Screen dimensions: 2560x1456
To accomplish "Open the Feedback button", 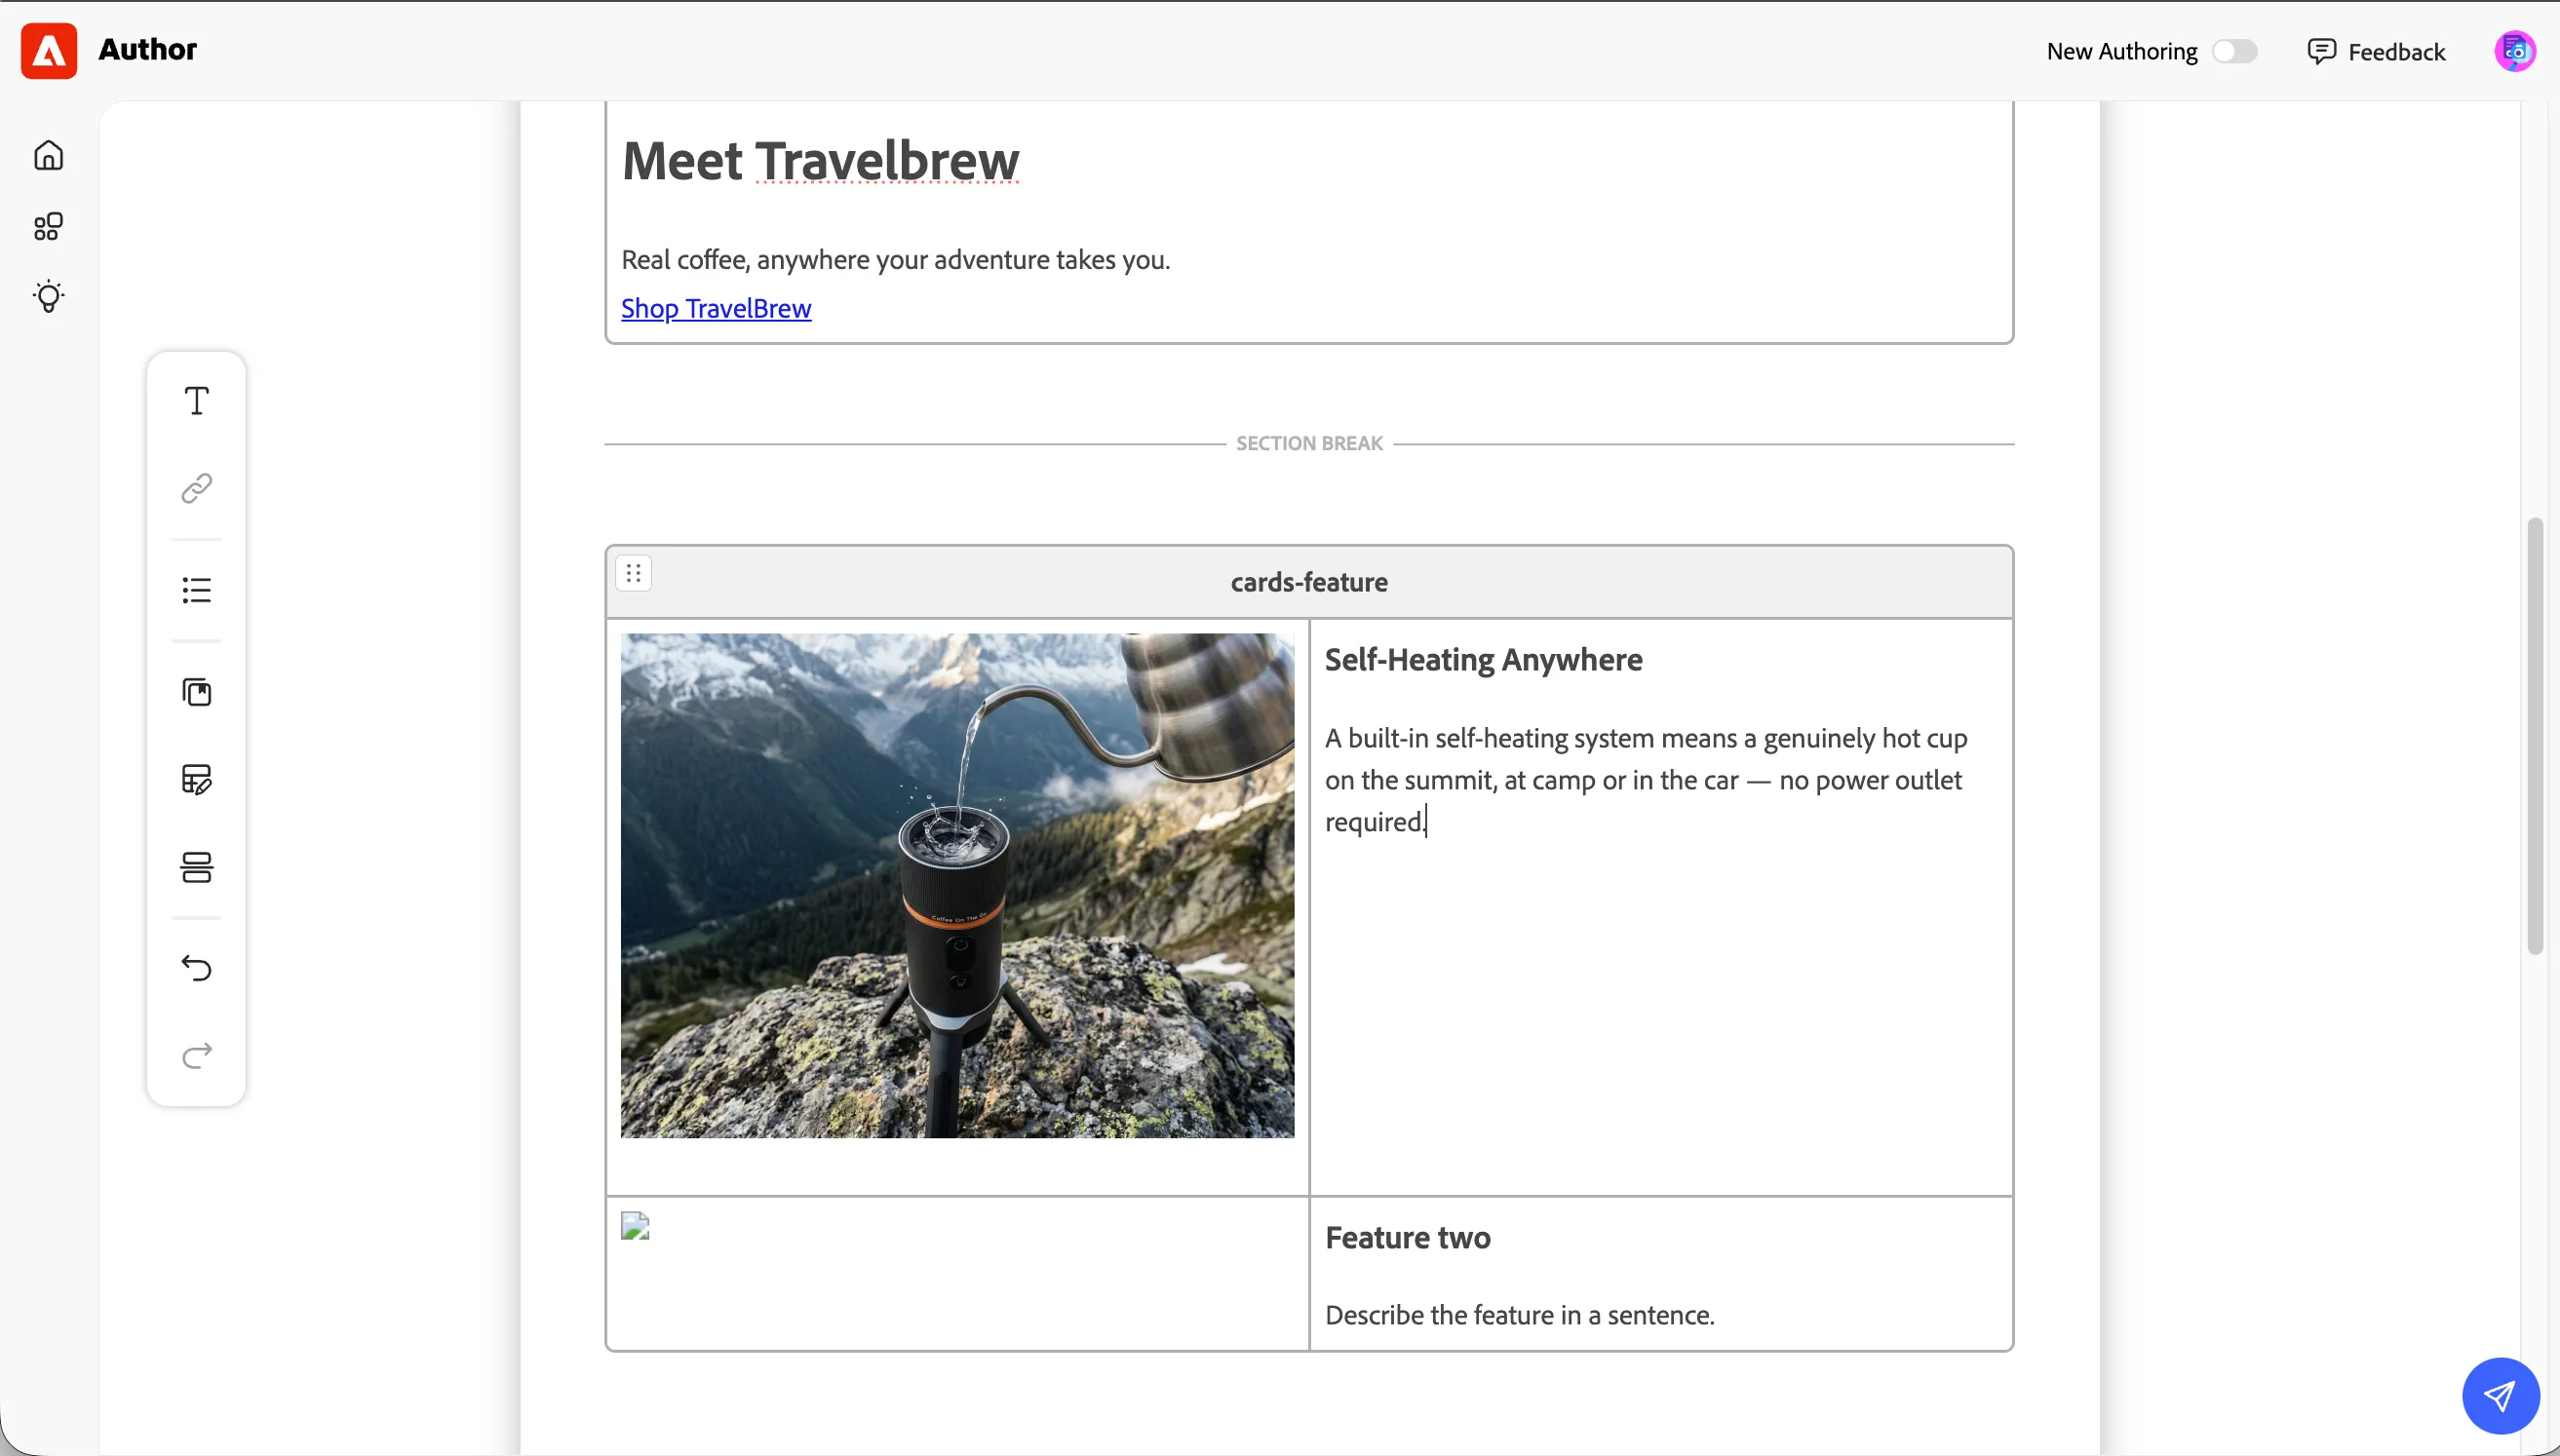I will [x=2376, y=51].
